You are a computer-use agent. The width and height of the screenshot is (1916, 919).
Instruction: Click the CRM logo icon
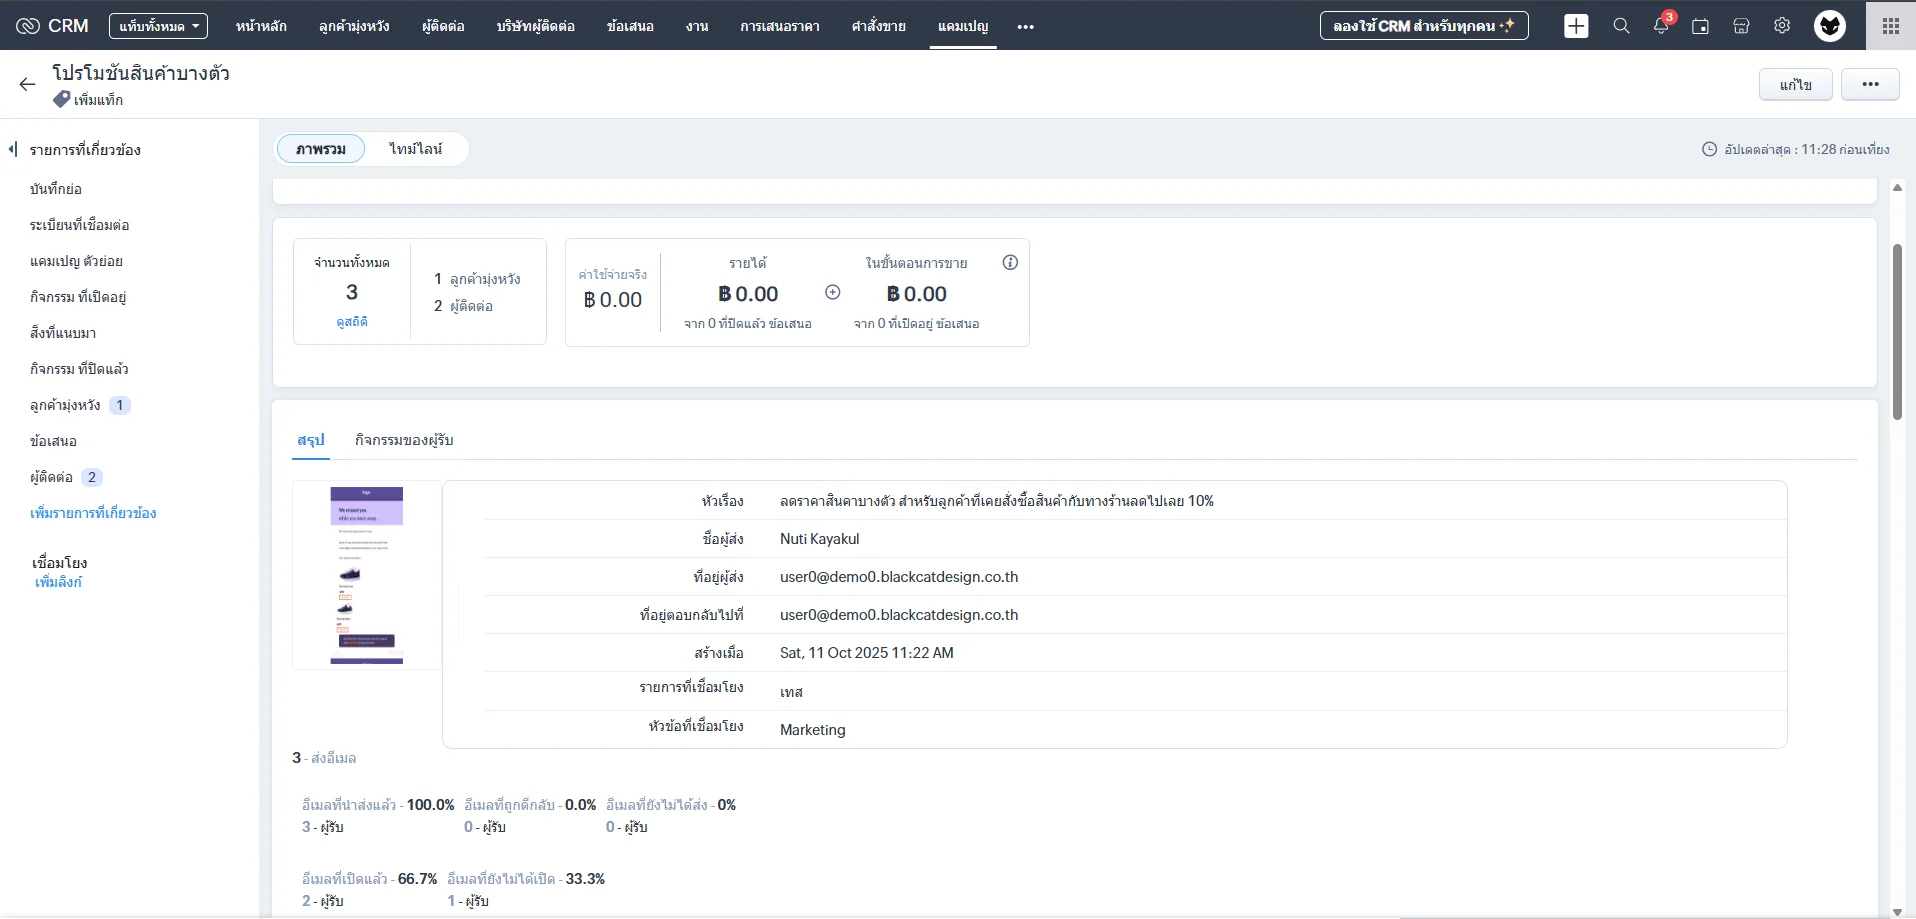(27, 26)
